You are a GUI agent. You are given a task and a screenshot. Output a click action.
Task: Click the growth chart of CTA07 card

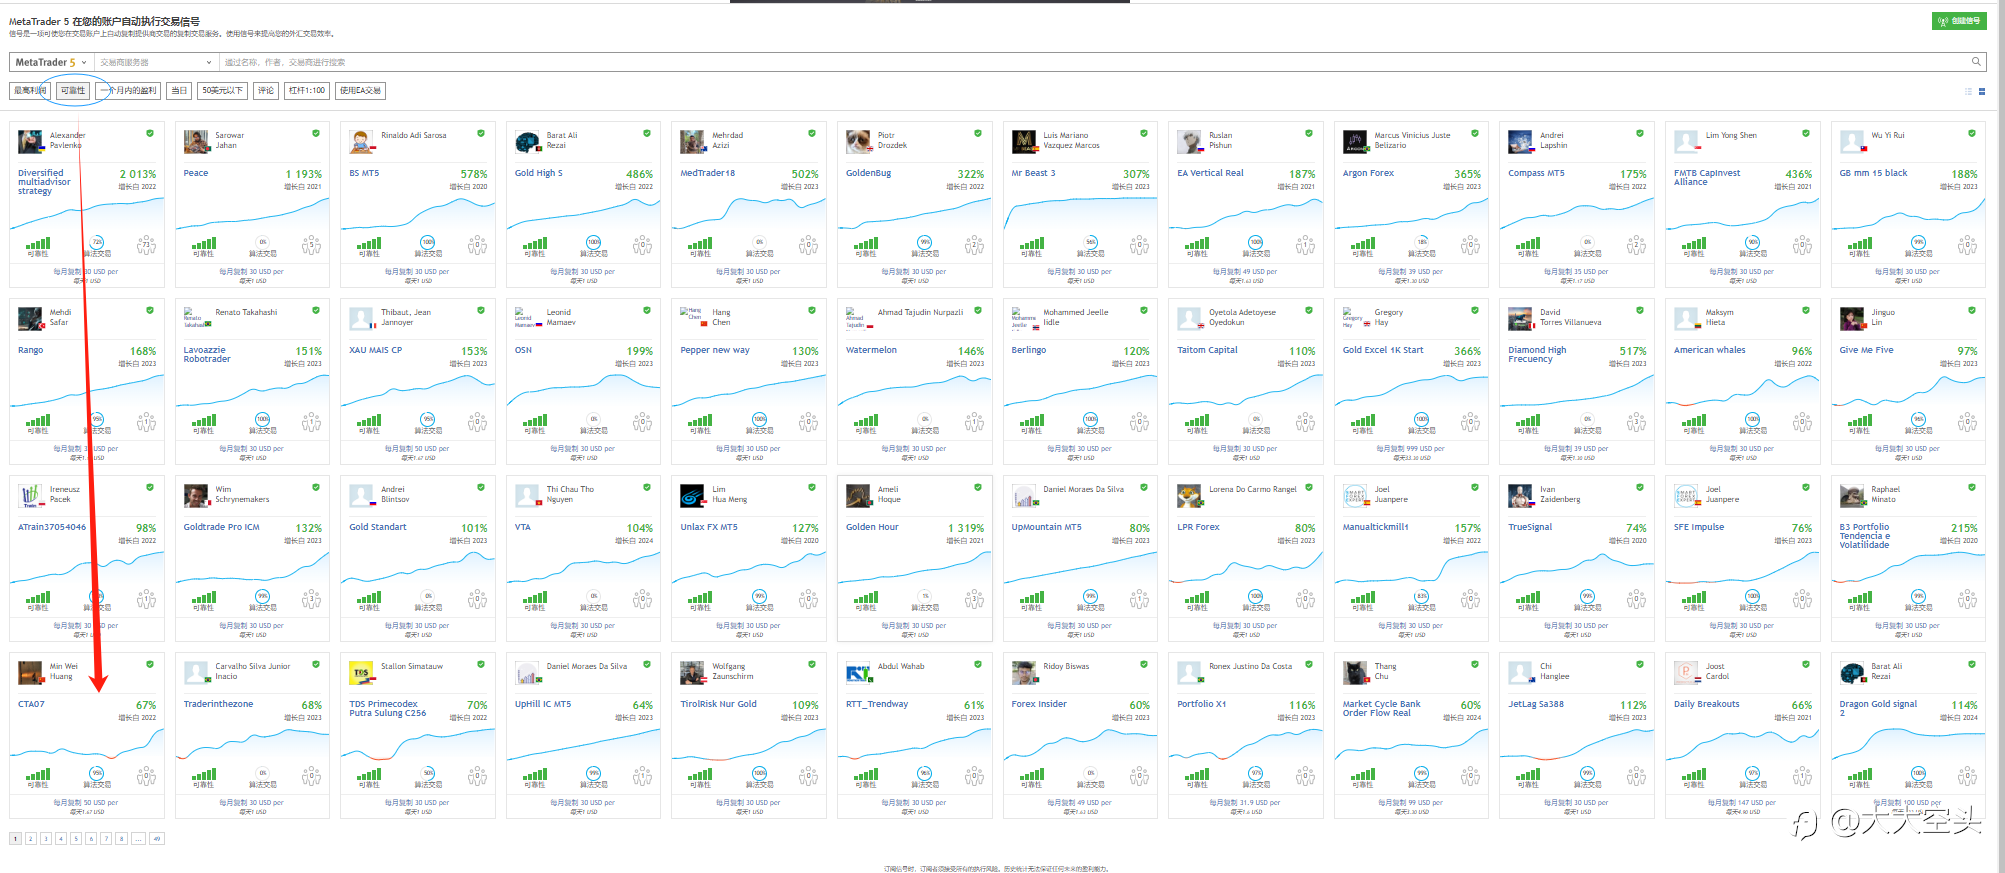(86, 744)
